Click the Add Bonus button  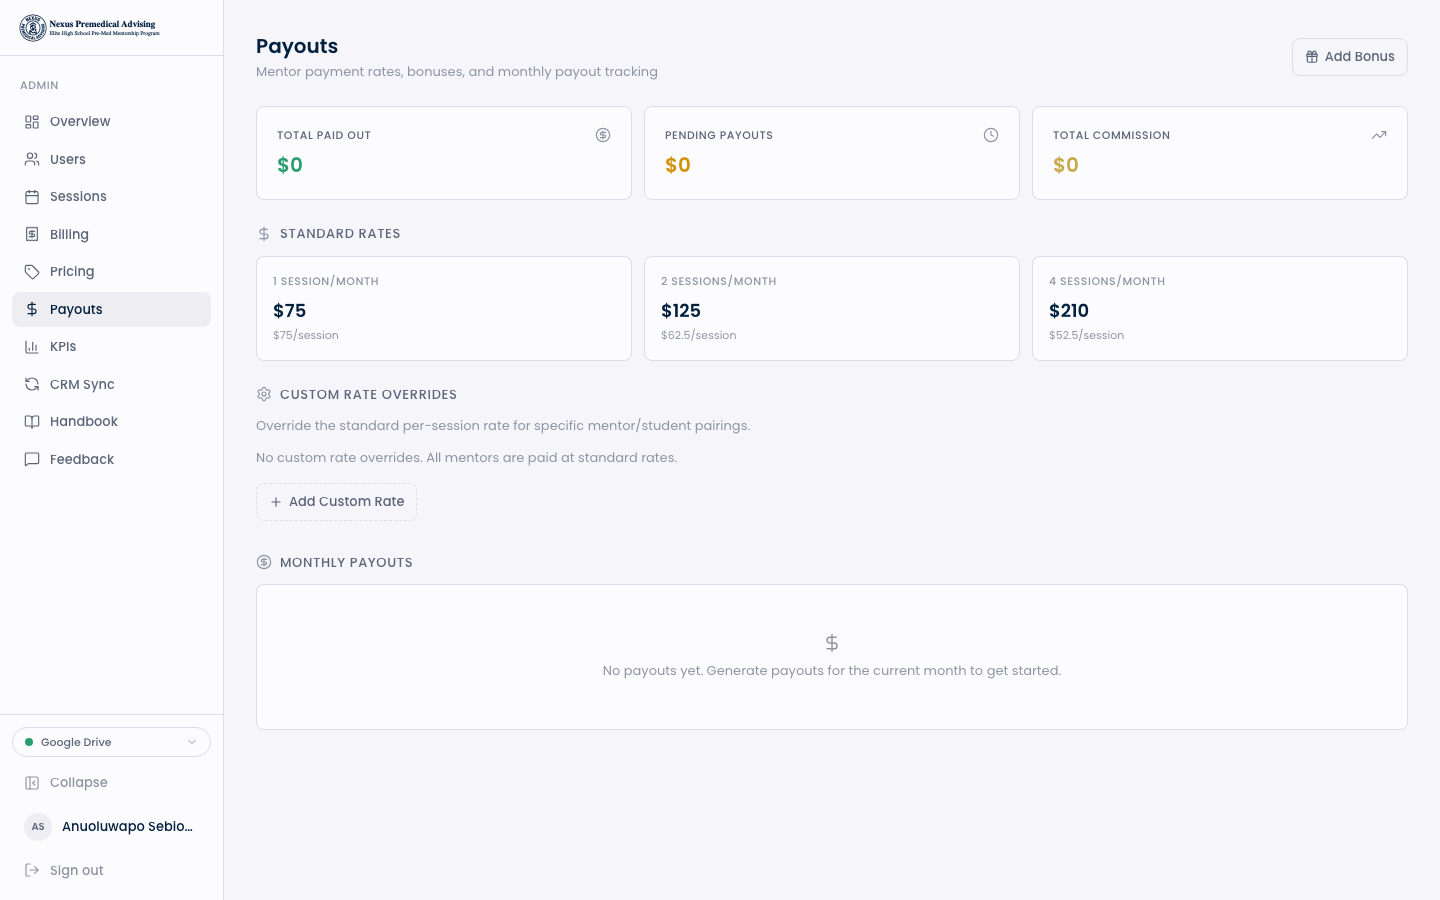(x=1349, y=57)
